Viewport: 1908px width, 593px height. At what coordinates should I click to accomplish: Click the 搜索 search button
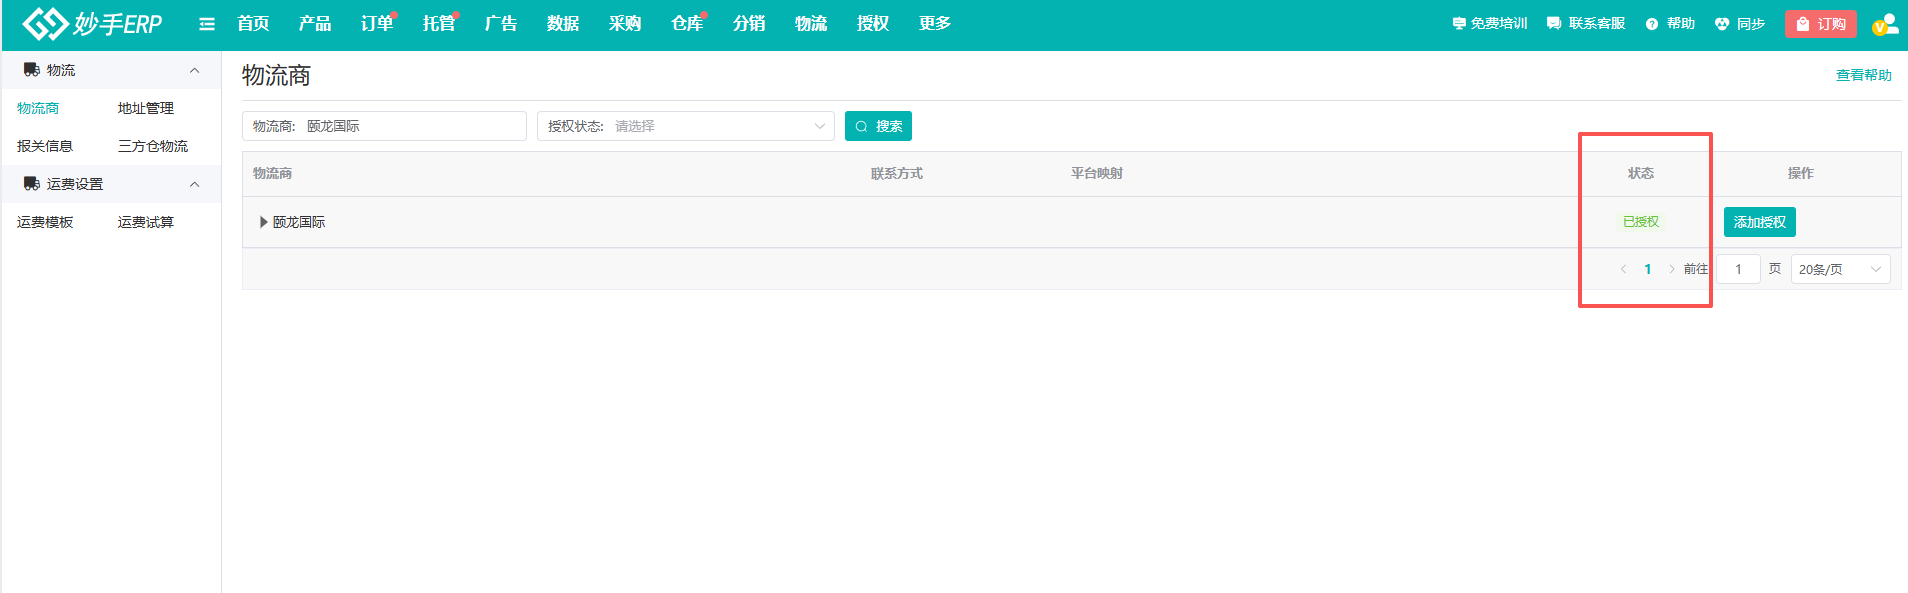878,126
